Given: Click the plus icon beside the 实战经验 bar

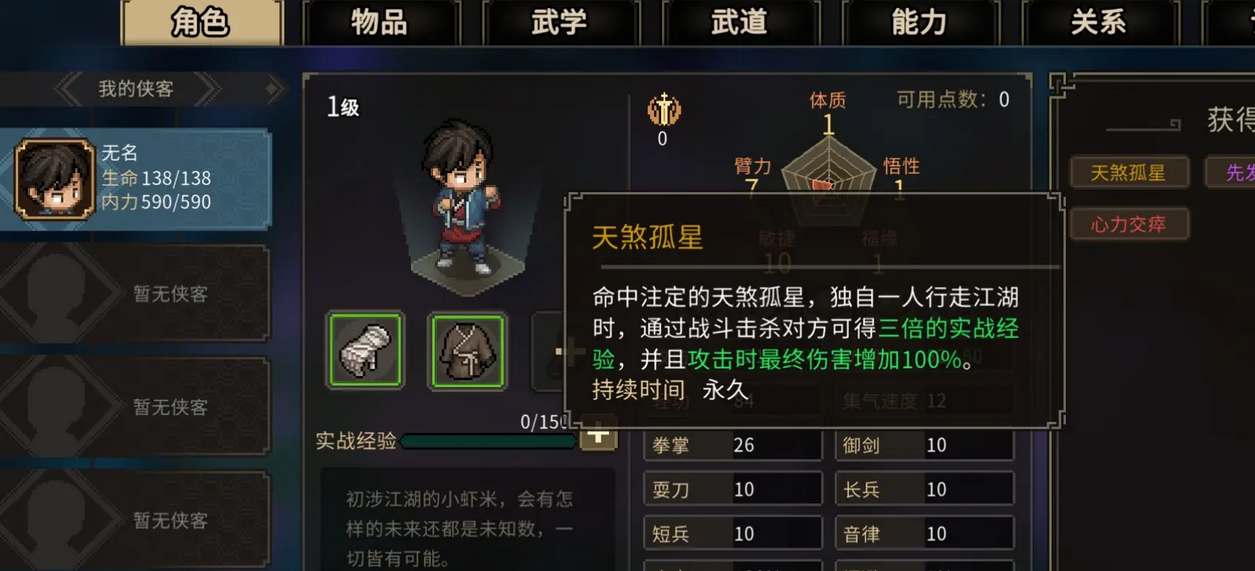Looking at the screenshot, I should click(x=600, y=437).
